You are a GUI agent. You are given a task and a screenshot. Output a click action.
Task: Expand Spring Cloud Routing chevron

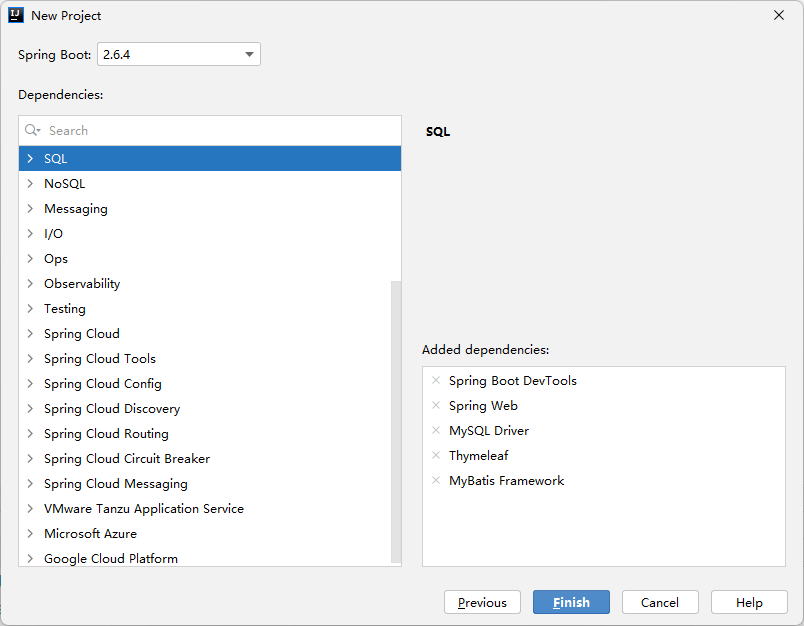30,434
